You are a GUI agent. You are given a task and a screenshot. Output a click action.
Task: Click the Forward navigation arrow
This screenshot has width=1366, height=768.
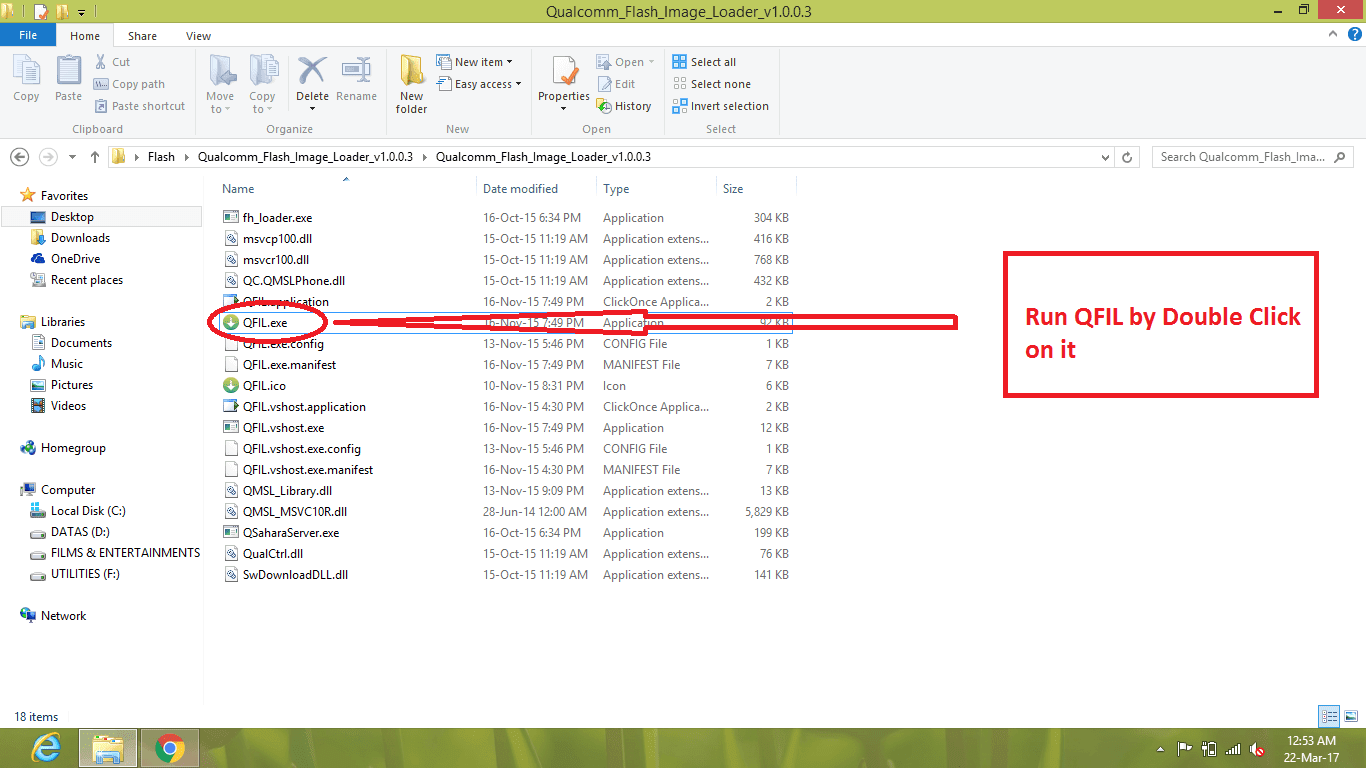[47, 157]
